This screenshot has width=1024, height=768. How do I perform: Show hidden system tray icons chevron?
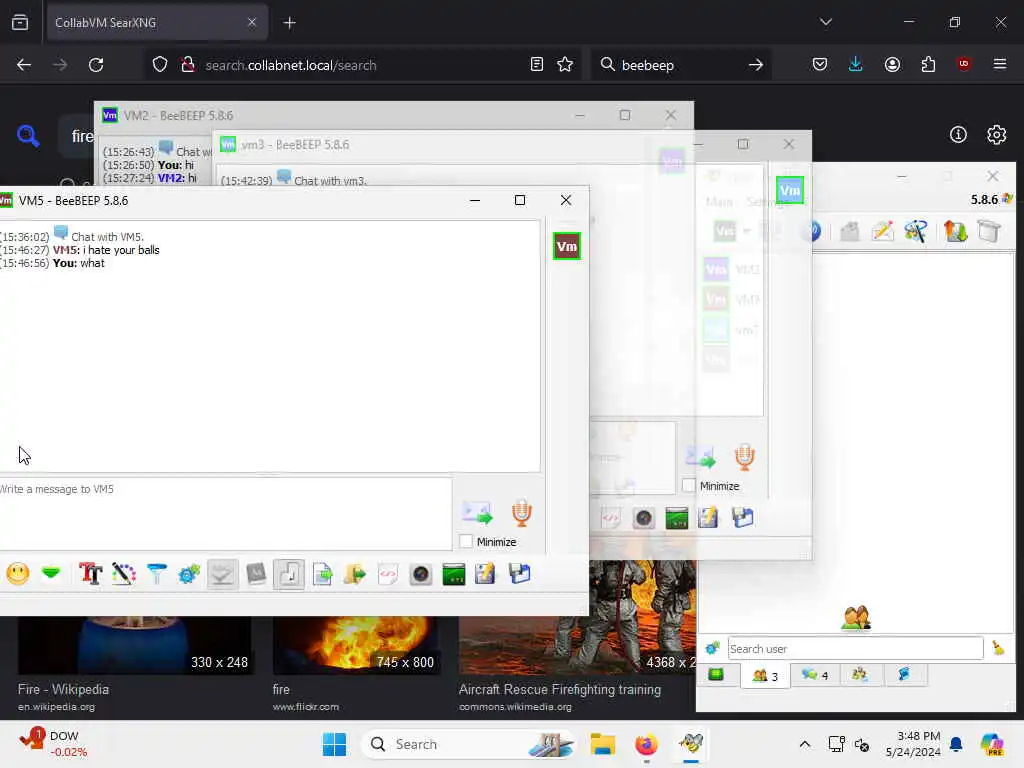[x=805, y=744]
